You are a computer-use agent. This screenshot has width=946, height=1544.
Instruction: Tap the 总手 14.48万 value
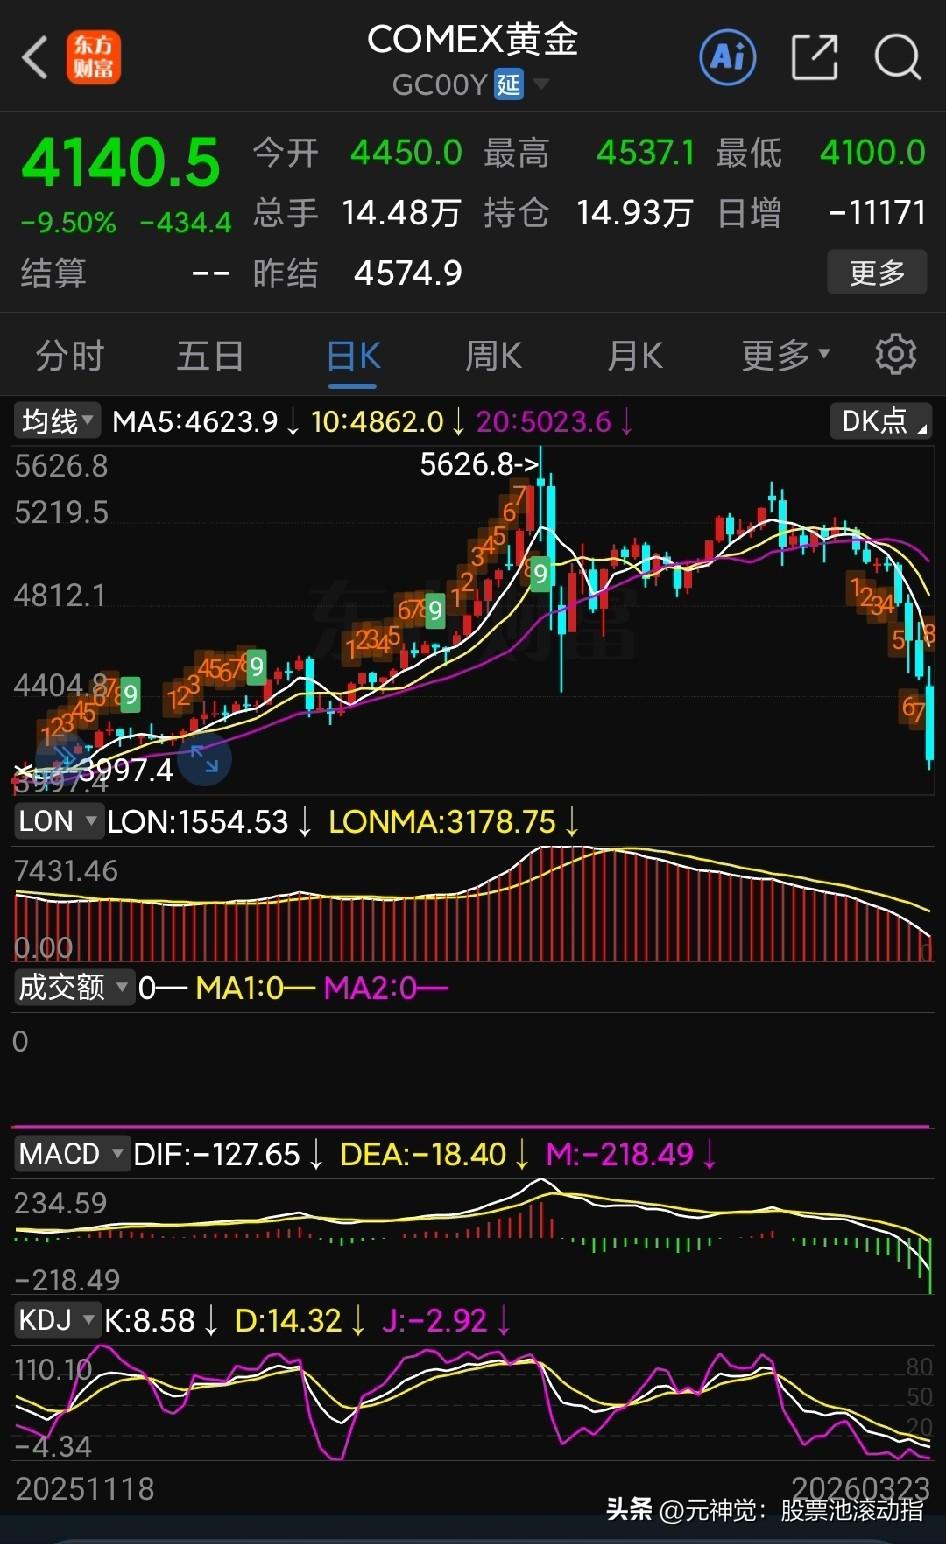tap(401, 213)
